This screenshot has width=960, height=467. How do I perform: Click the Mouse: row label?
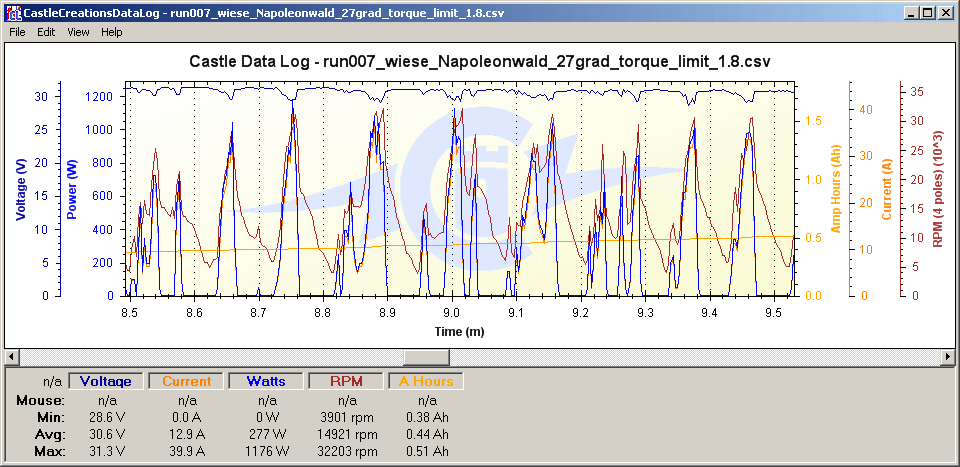coord(40,401)
